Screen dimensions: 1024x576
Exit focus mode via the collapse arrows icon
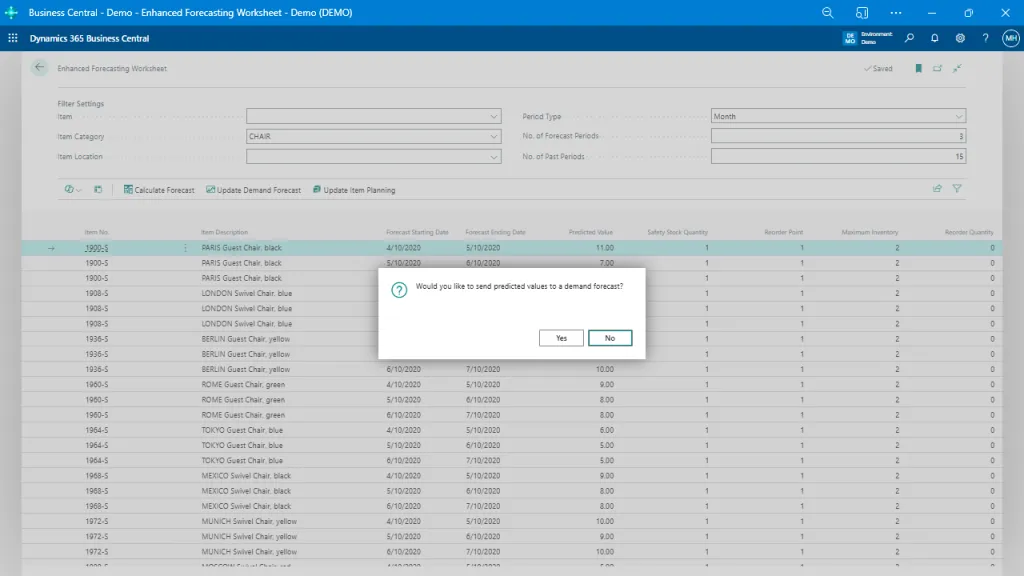[956, 68]
